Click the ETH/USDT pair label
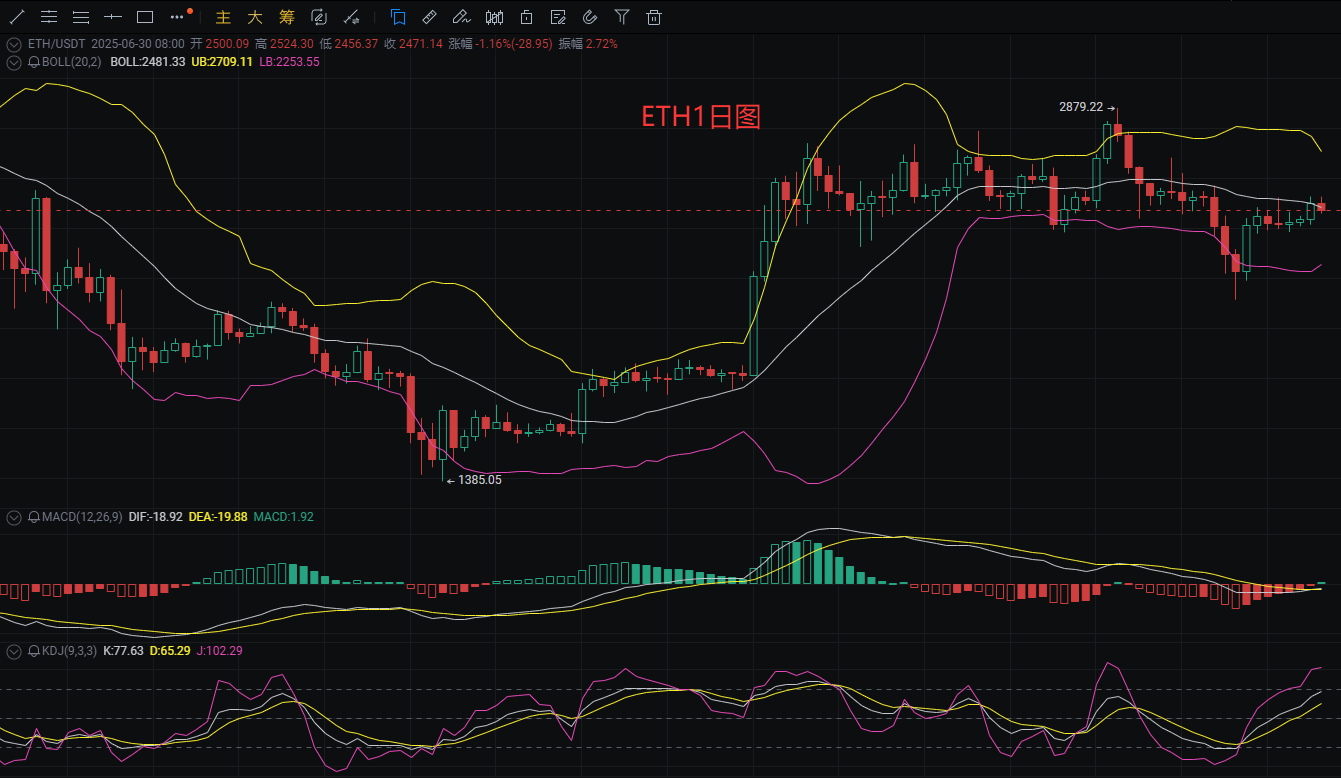Image resolution: width=1341 pixels, height=778 pixels. tap(55, 44)
